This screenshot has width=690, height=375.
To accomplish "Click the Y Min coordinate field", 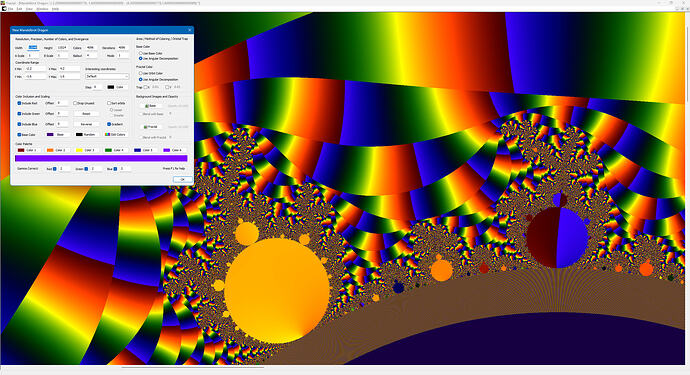I will click(36, 77).
